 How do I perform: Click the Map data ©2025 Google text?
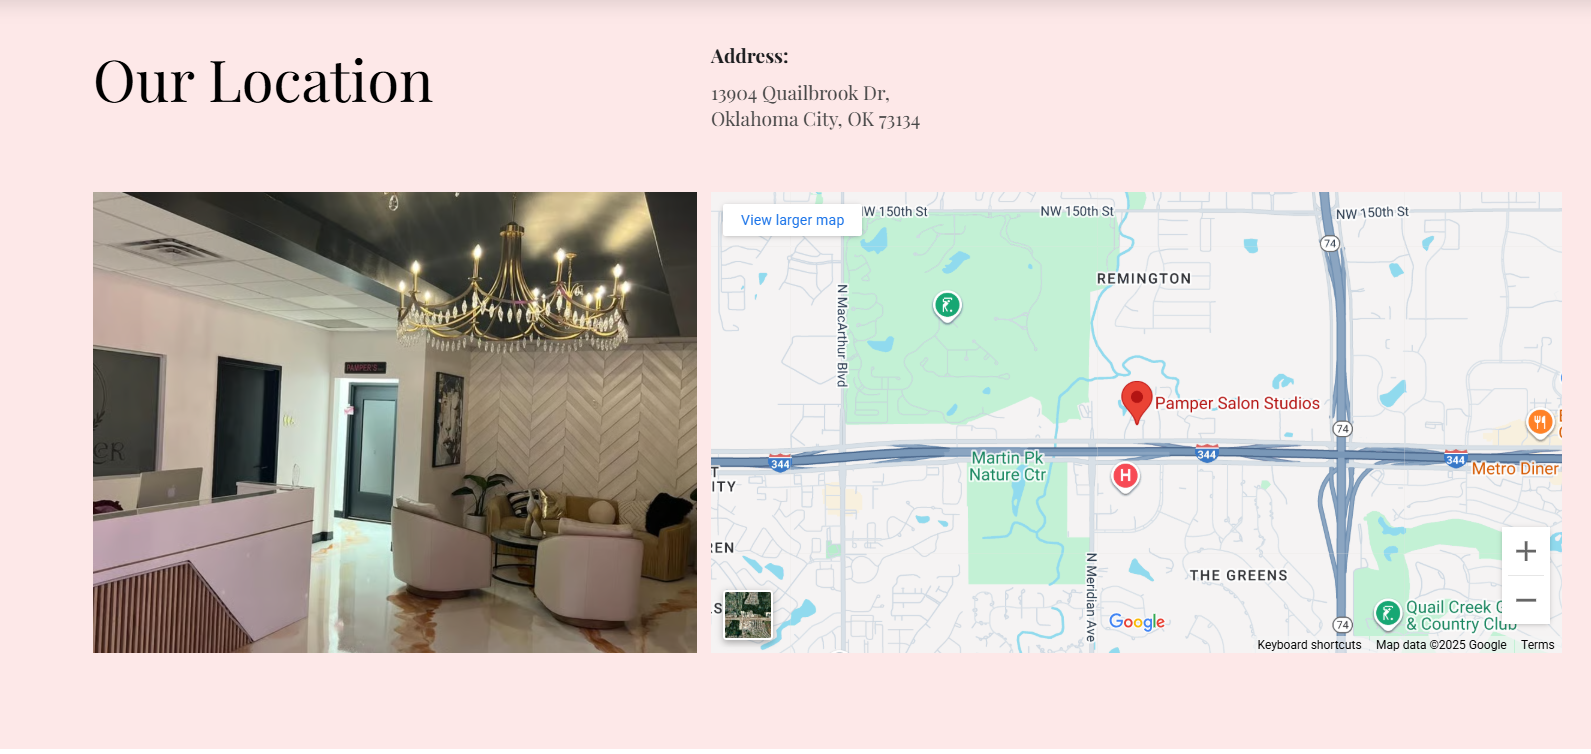point(1441,645)
